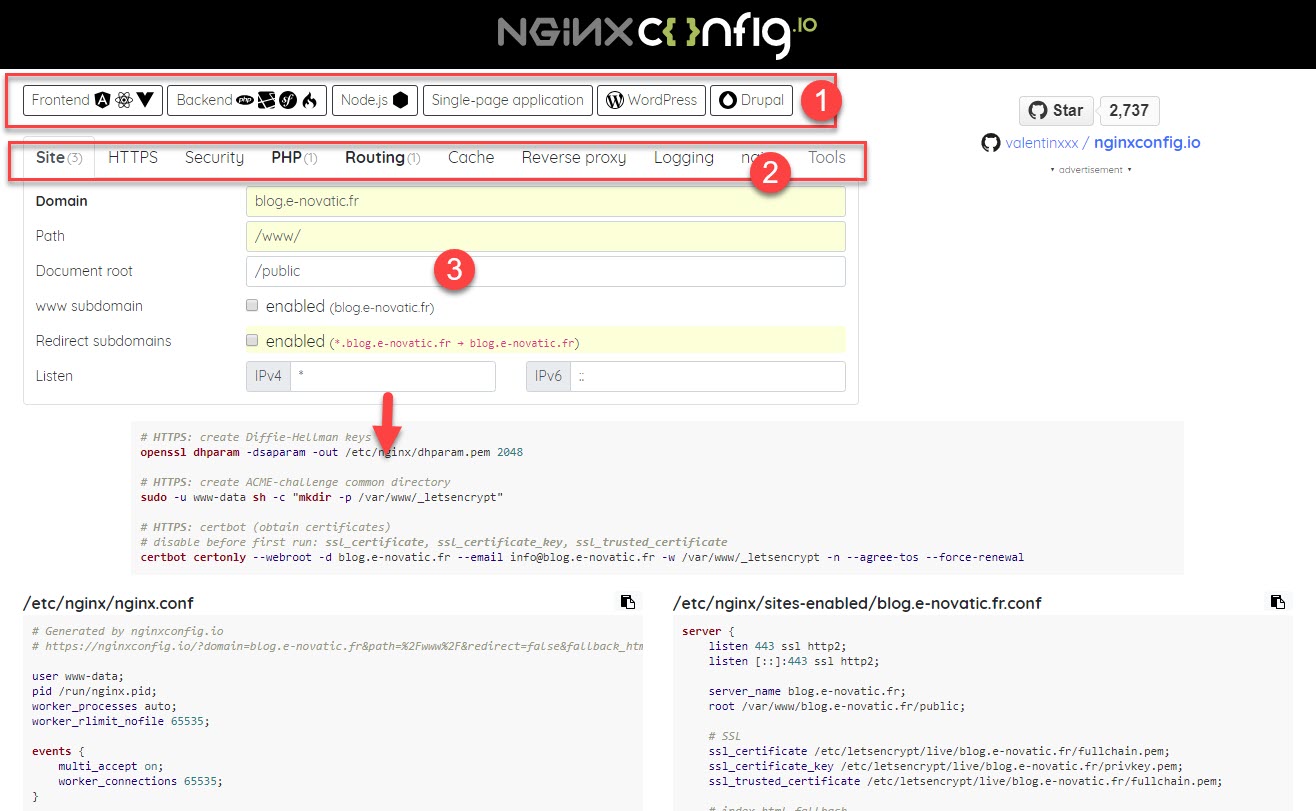Select the Drupal preset
Viewport: 1316px width, 811px height.
tap(752, 100)
